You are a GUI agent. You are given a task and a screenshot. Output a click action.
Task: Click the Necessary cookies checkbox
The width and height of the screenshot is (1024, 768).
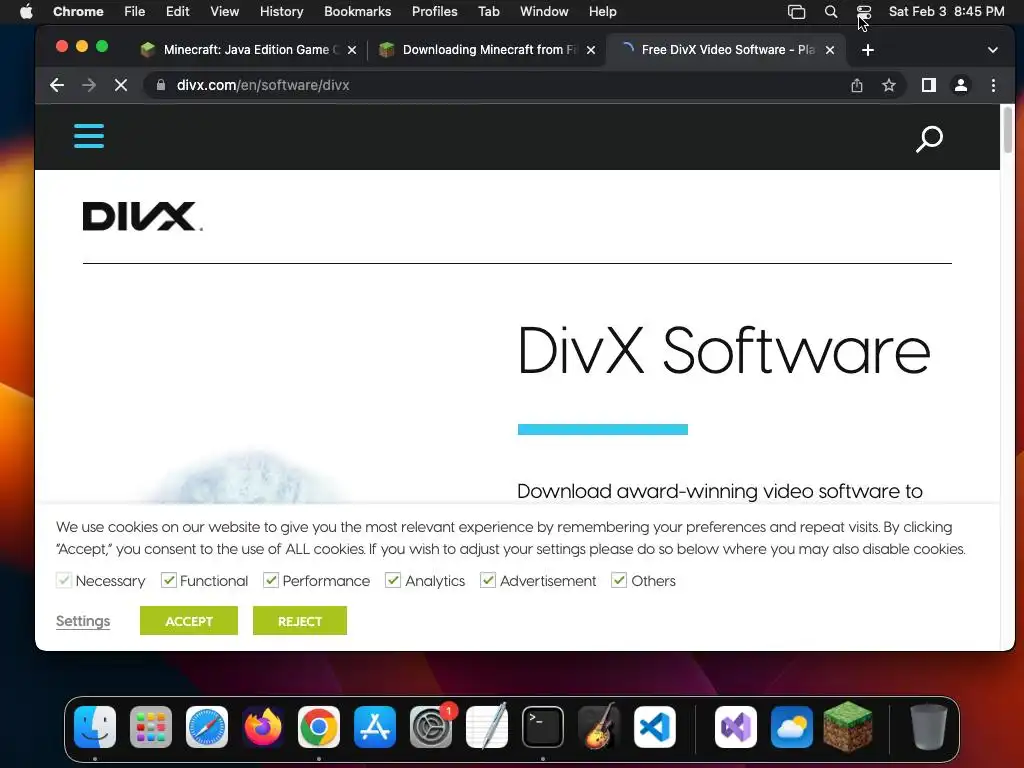[x=63, y=580]
